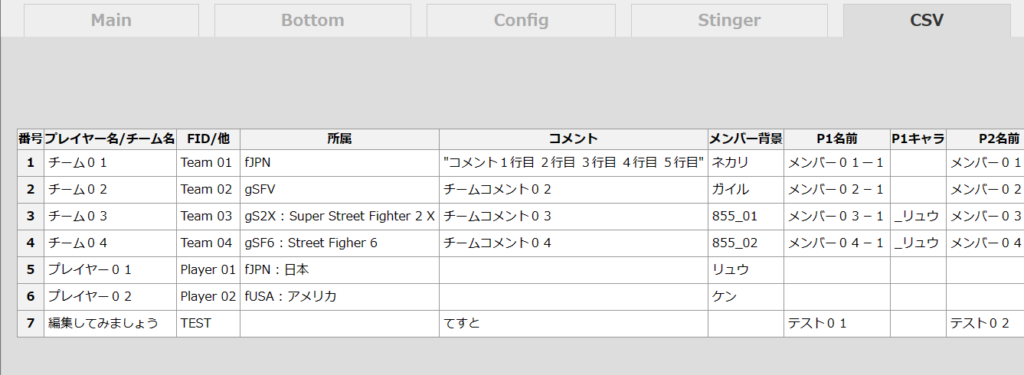Click the テスト０１ P1 name cell
The height and width of the screenshot is (375, 1024).
(x=837, y=323)
